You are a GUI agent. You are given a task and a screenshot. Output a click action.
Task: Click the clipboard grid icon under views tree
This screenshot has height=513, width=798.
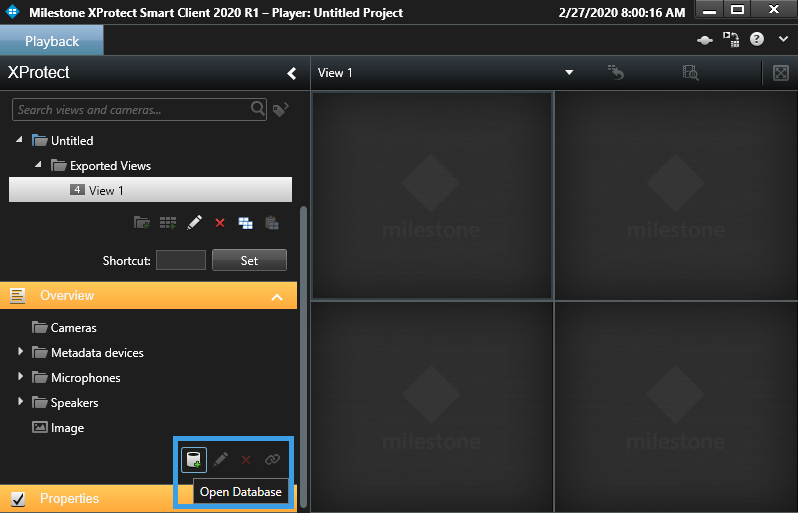coord(272,222)
